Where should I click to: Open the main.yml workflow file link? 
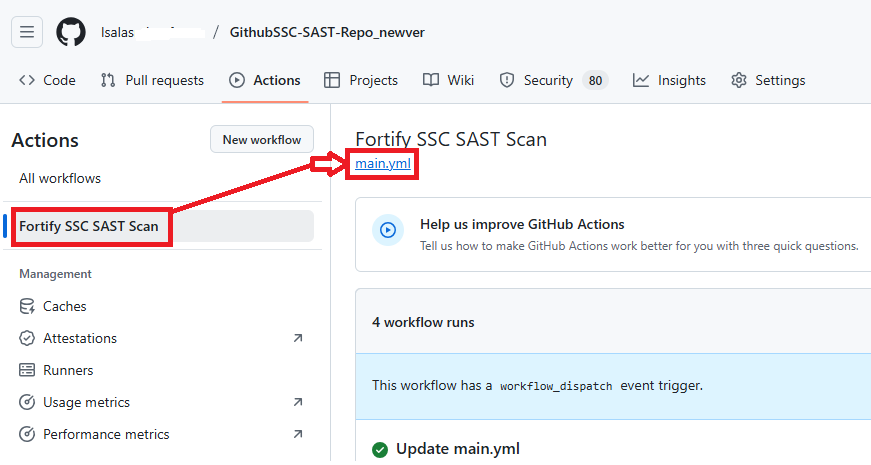pos(383,164)
